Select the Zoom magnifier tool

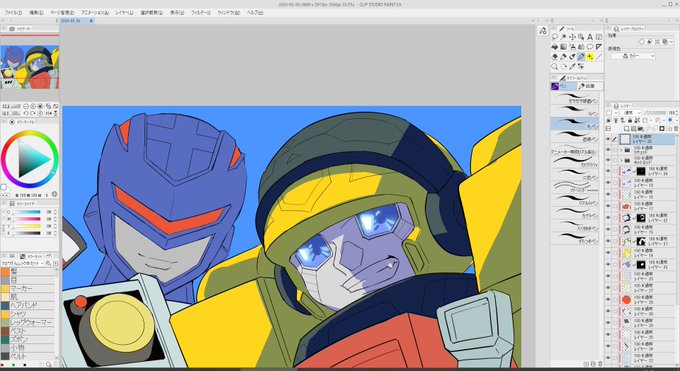(x=554, y=66)
